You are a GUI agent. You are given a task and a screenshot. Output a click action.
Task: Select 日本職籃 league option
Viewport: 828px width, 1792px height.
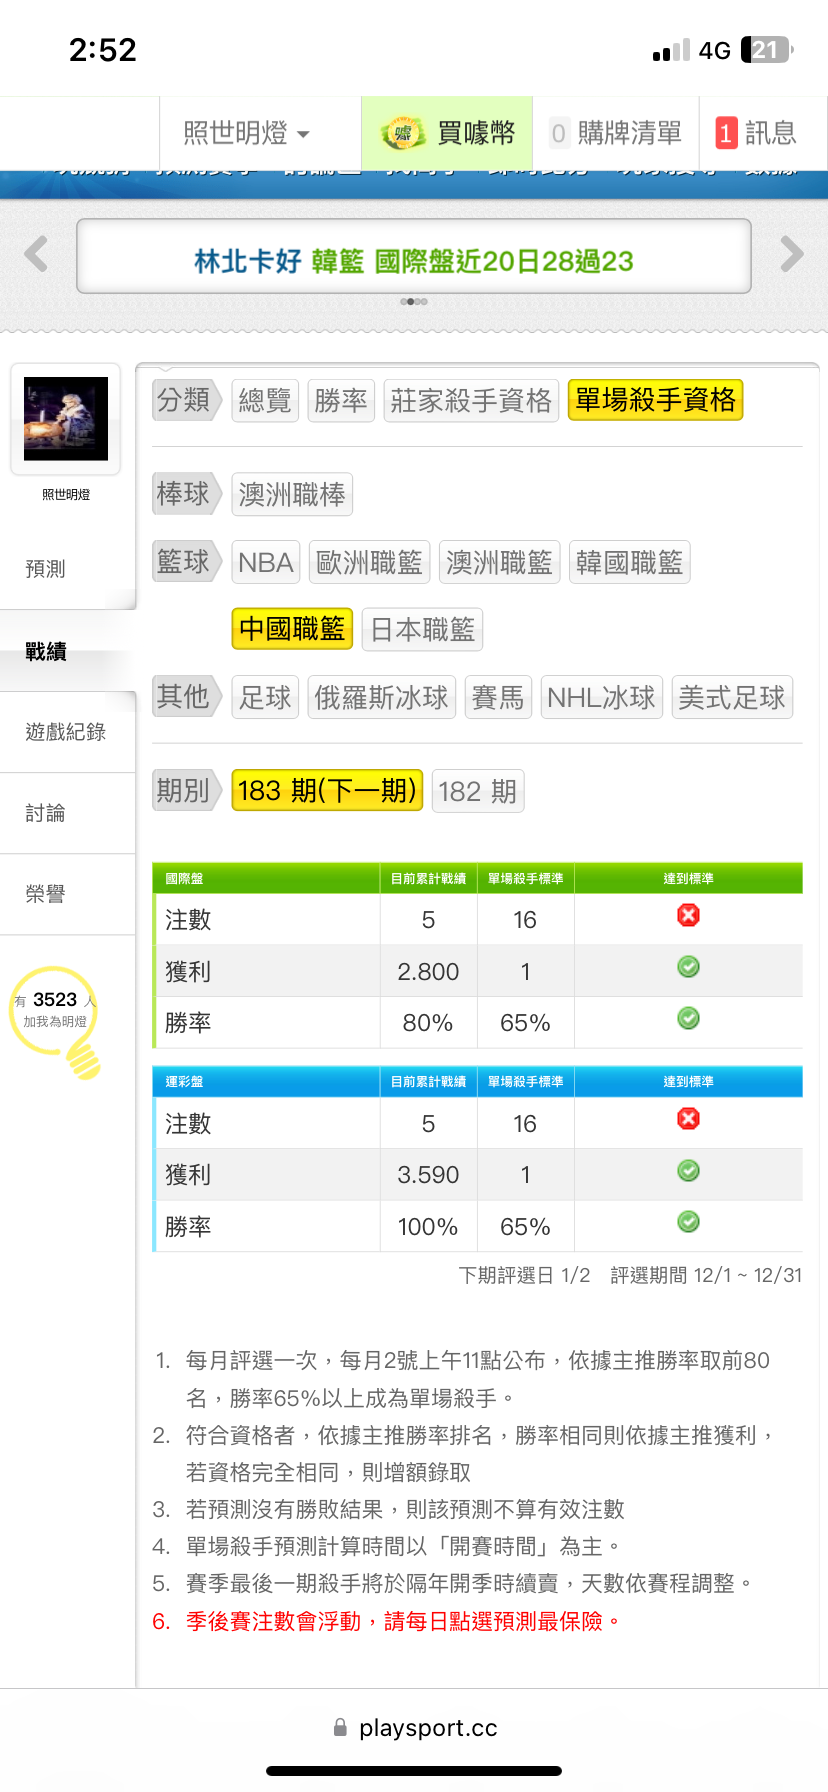tap(422, 630)
